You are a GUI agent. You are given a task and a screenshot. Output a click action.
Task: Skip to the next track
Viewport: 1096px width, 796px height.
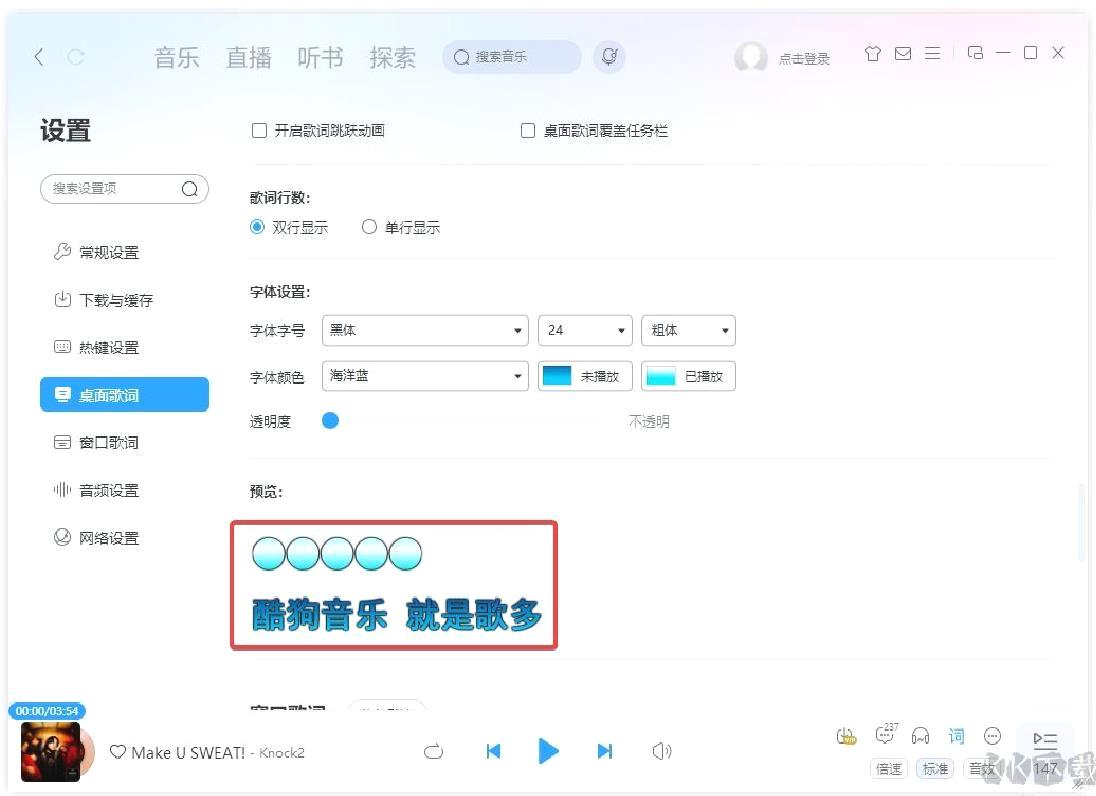click(605, 751)
